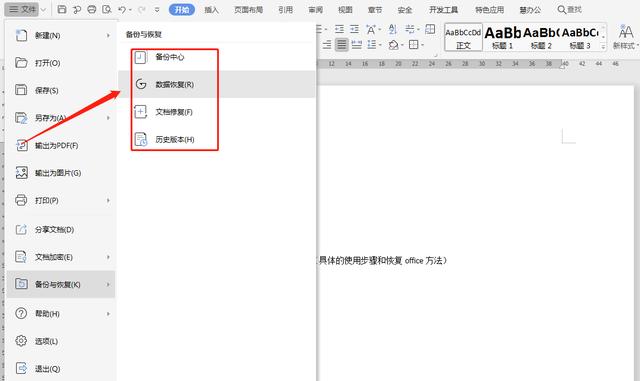Viewport: 640px width, 381px height.
Task: Click the borders grid icon
Action: 413,45
